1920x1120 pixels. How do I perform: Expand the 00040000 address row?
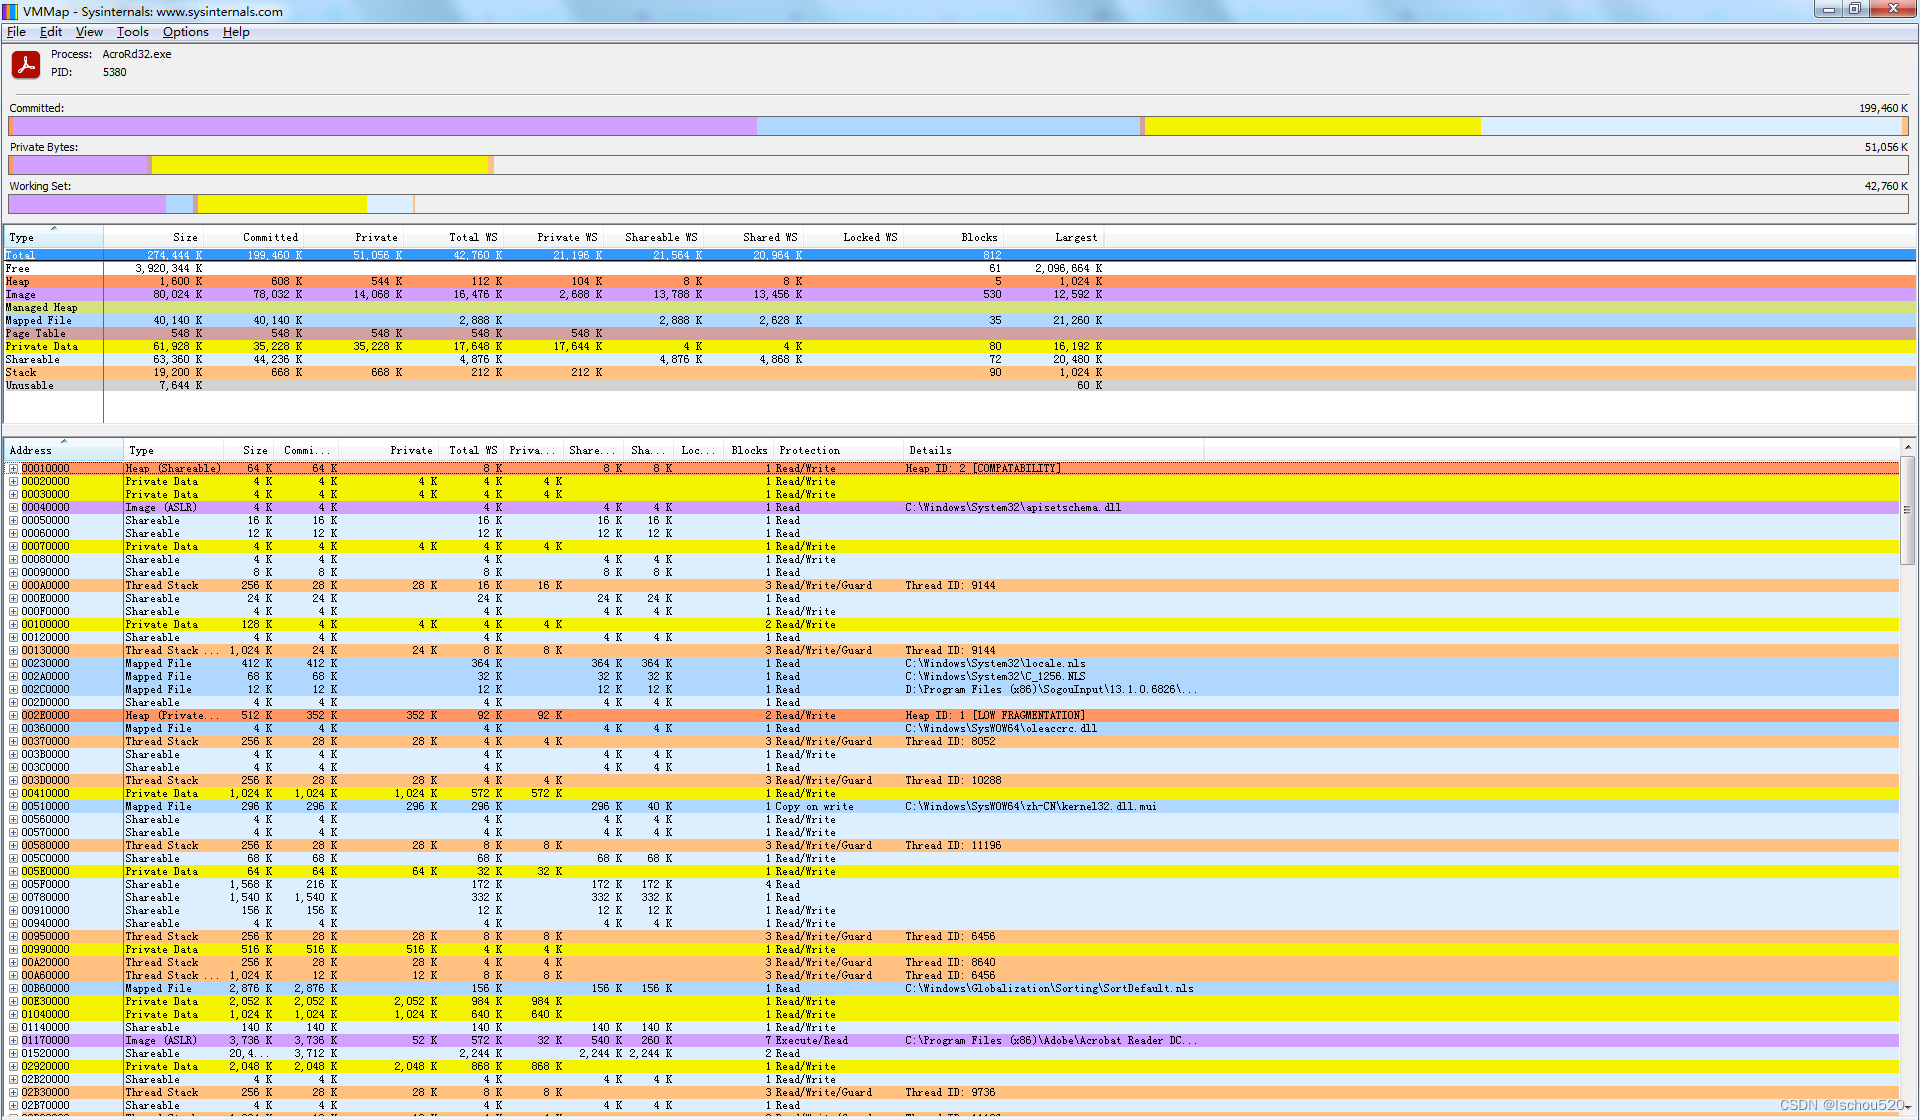(14, 507)
